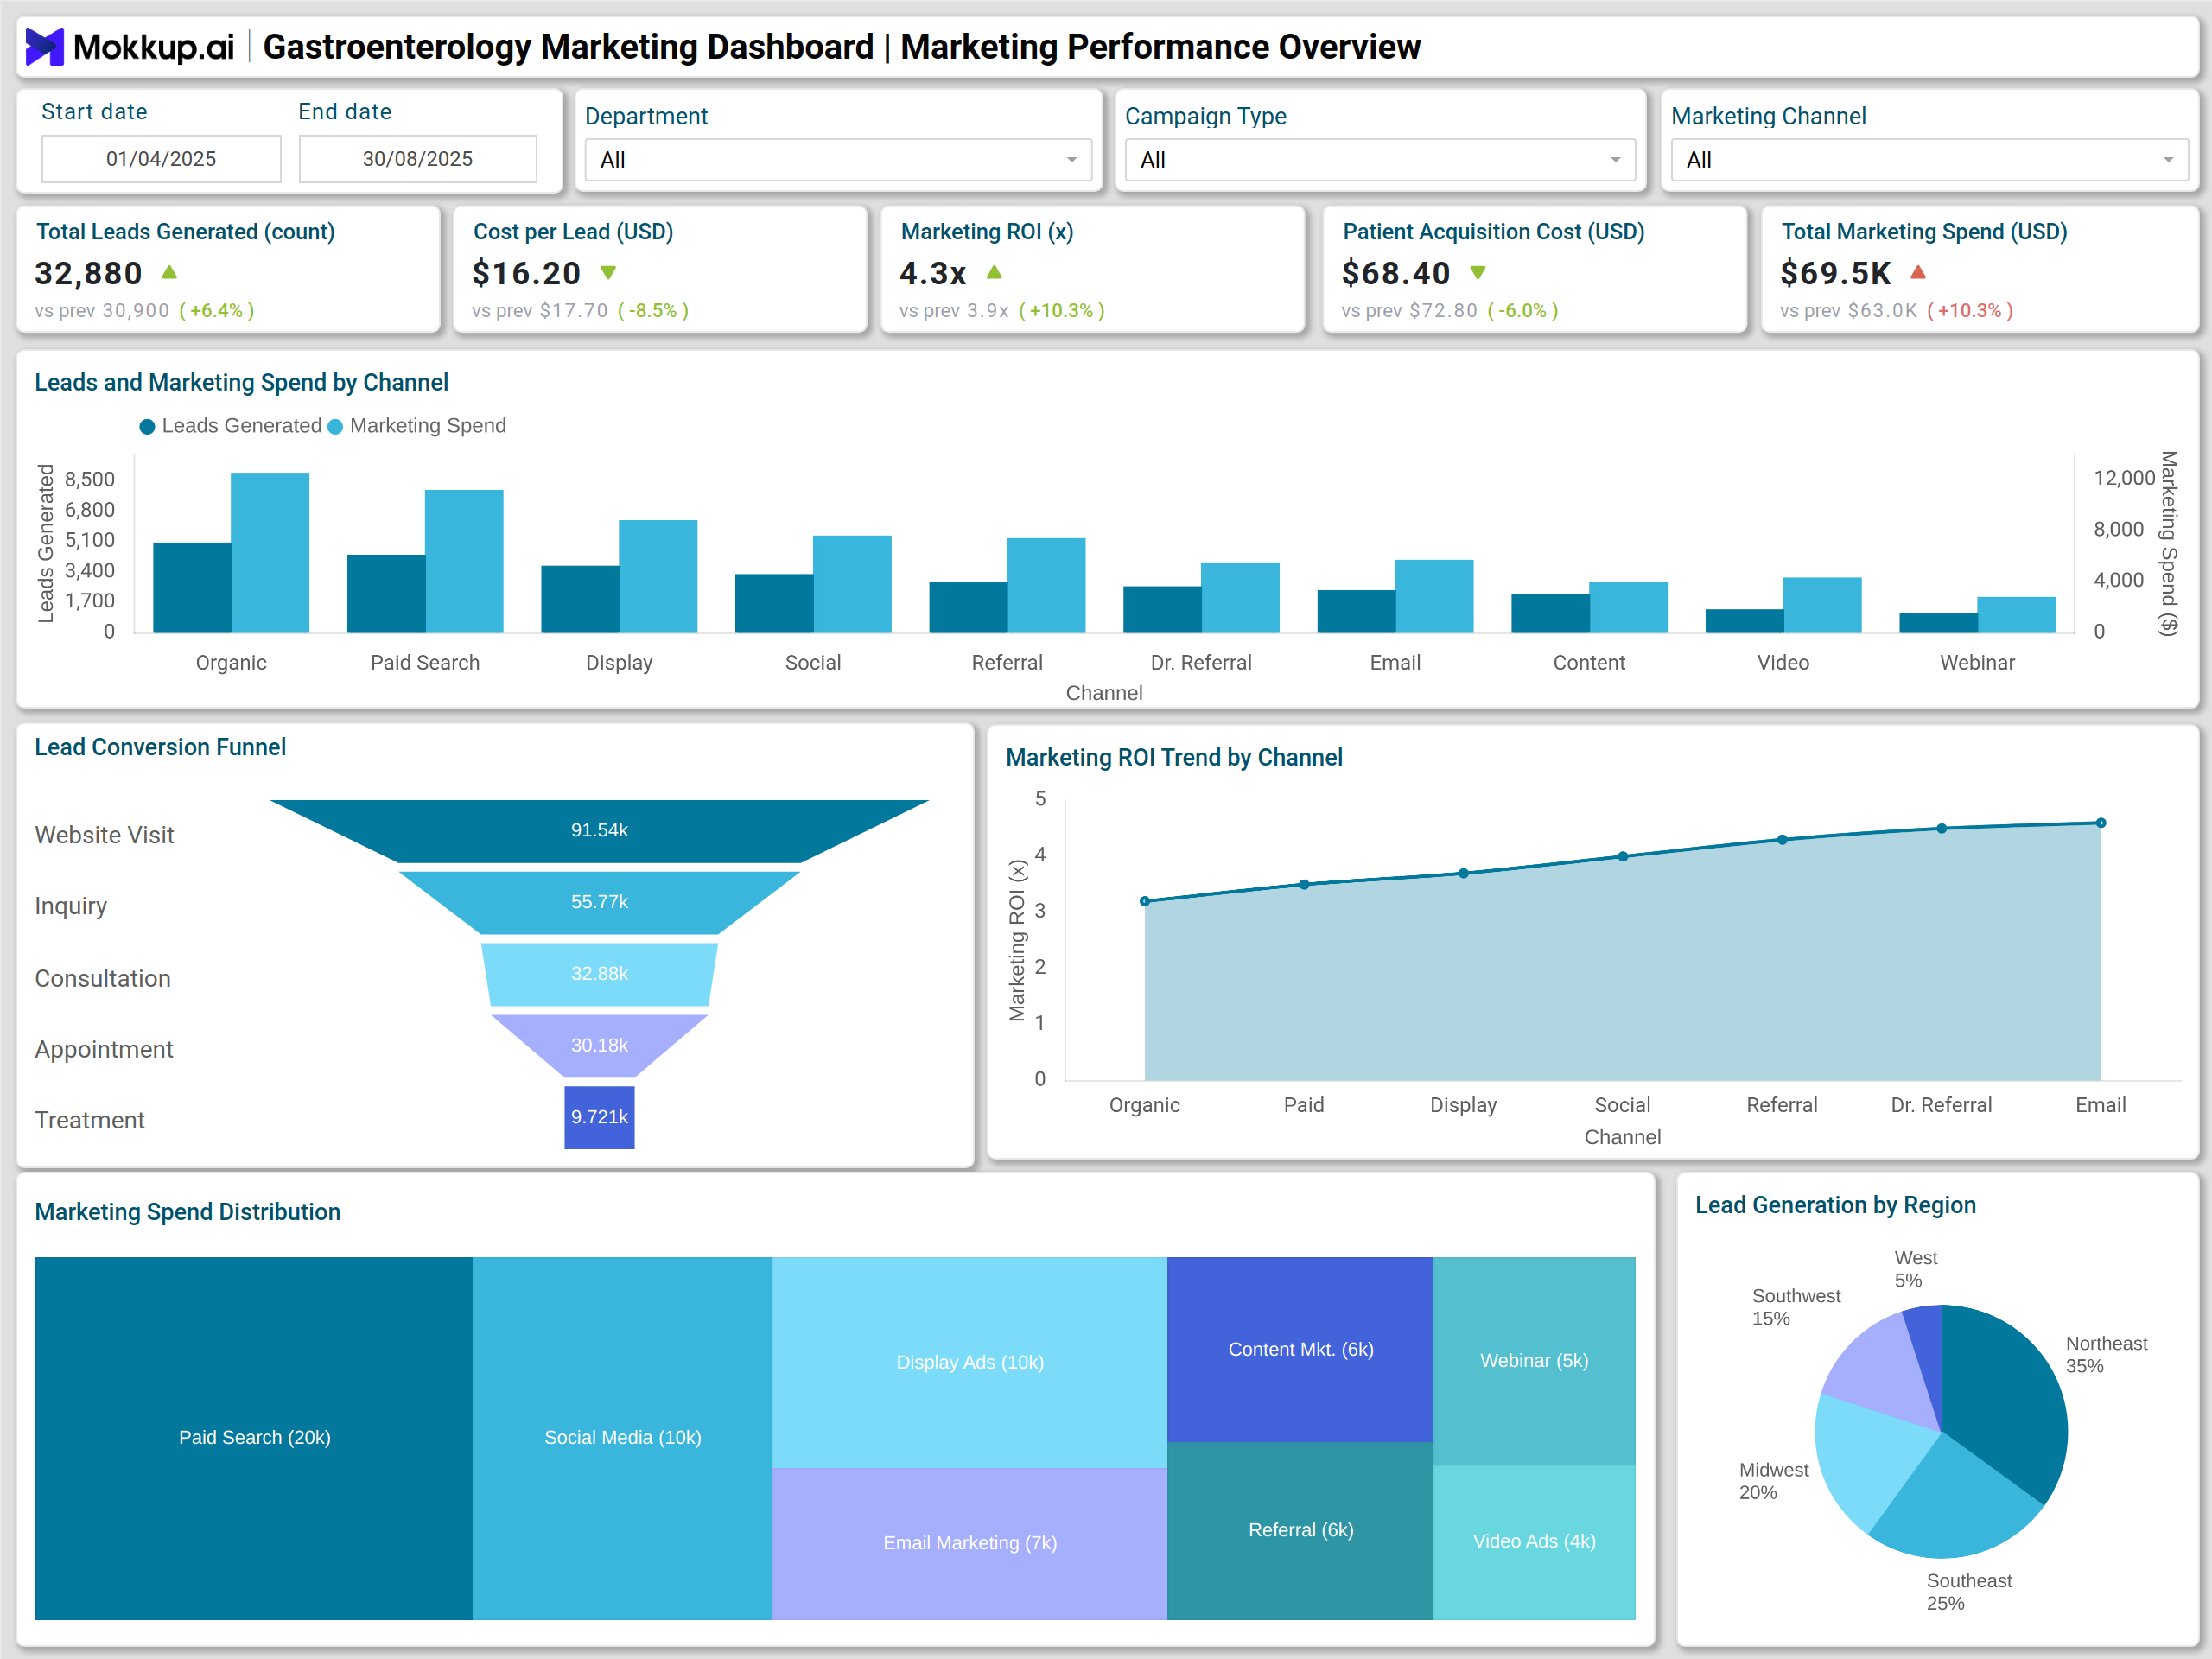Click the Organic data point on ROI trend
The height and width of the screenshot is (1659, 2212).
click(1145, 901)
